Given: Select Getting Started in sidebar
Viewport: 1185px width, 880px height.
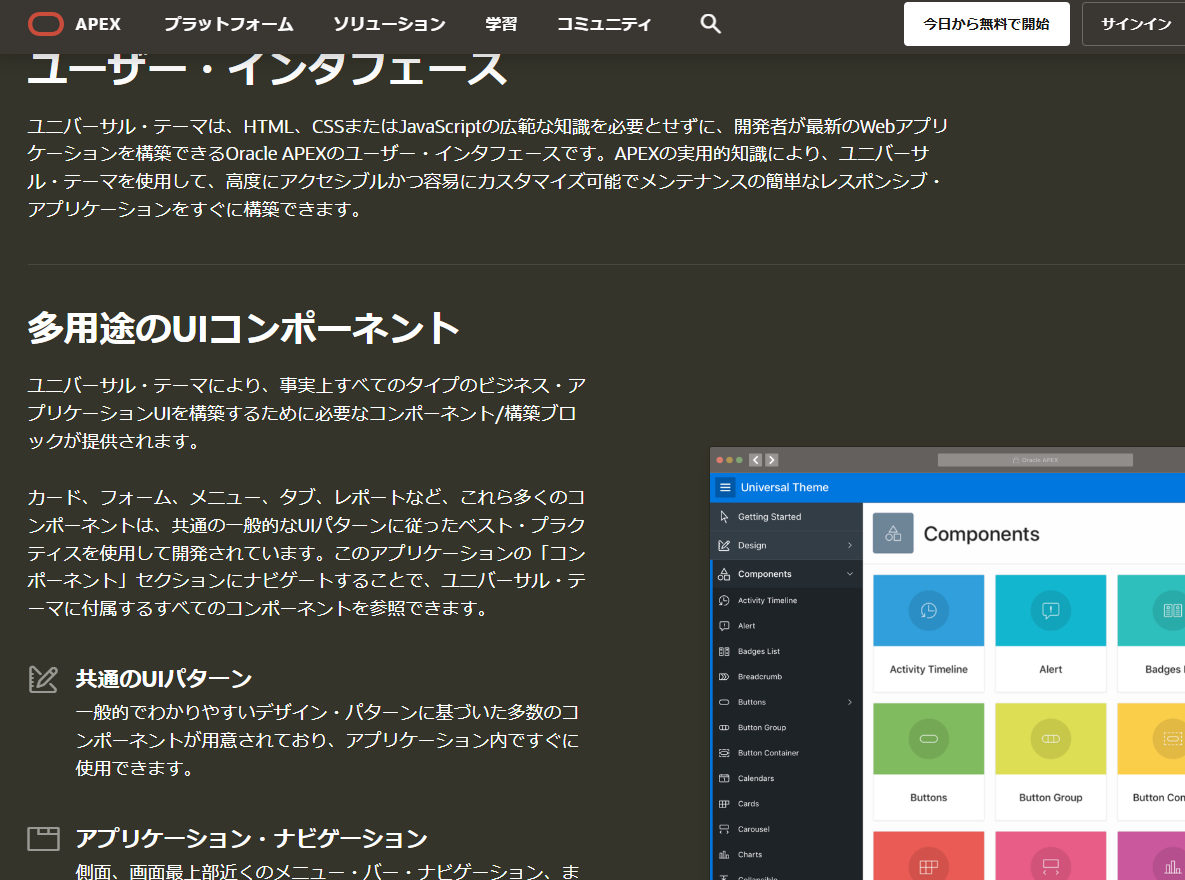Looking at the screenshot, I should coord(786,517).
